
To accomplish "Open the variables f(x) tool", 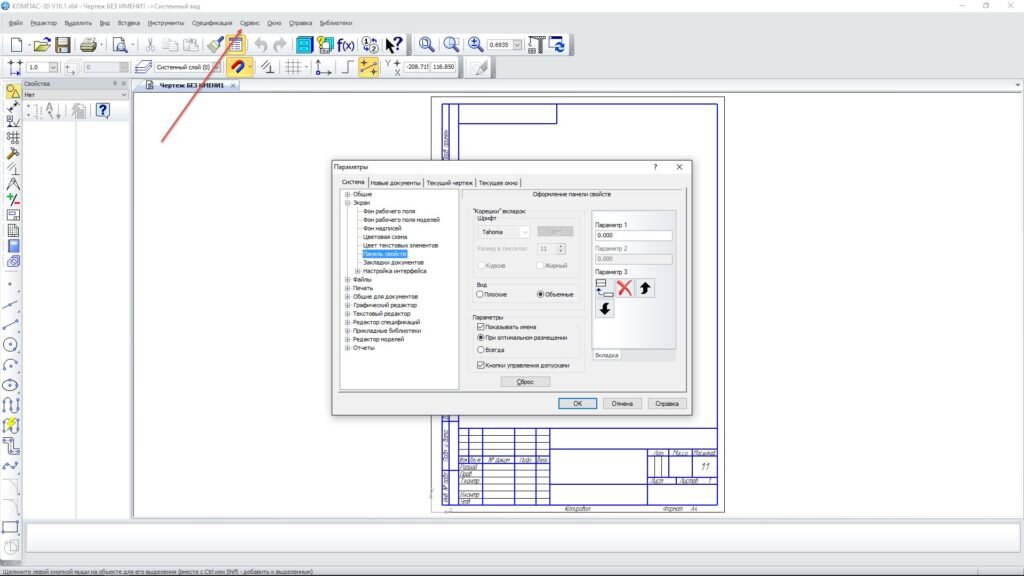I will [x=345, y=44].
